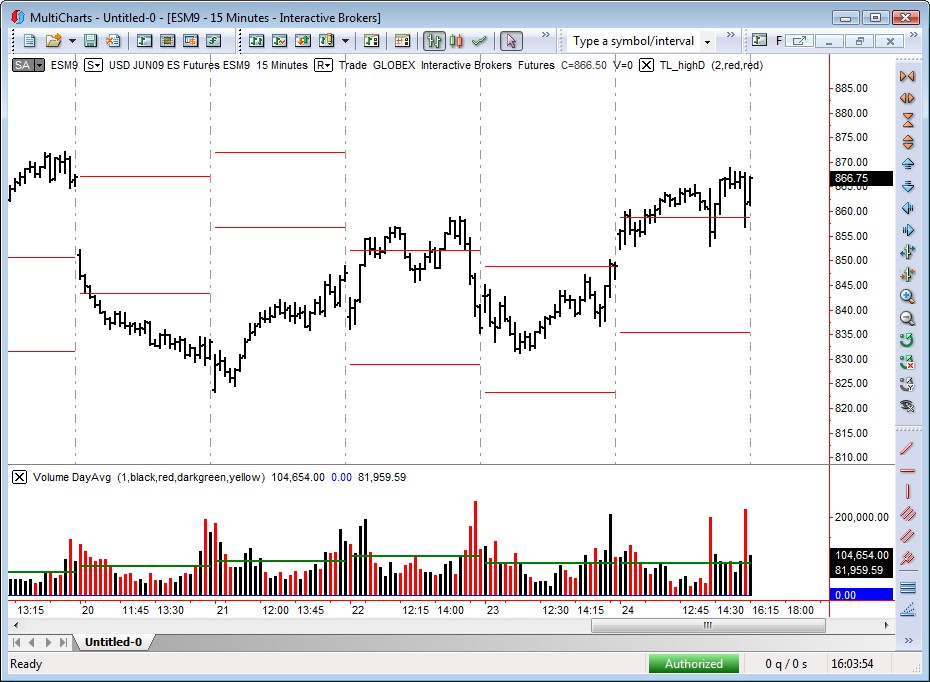Toggle Volume DayAvg study checkbox
The image size is (930, 682).
(x=20, y=477)
